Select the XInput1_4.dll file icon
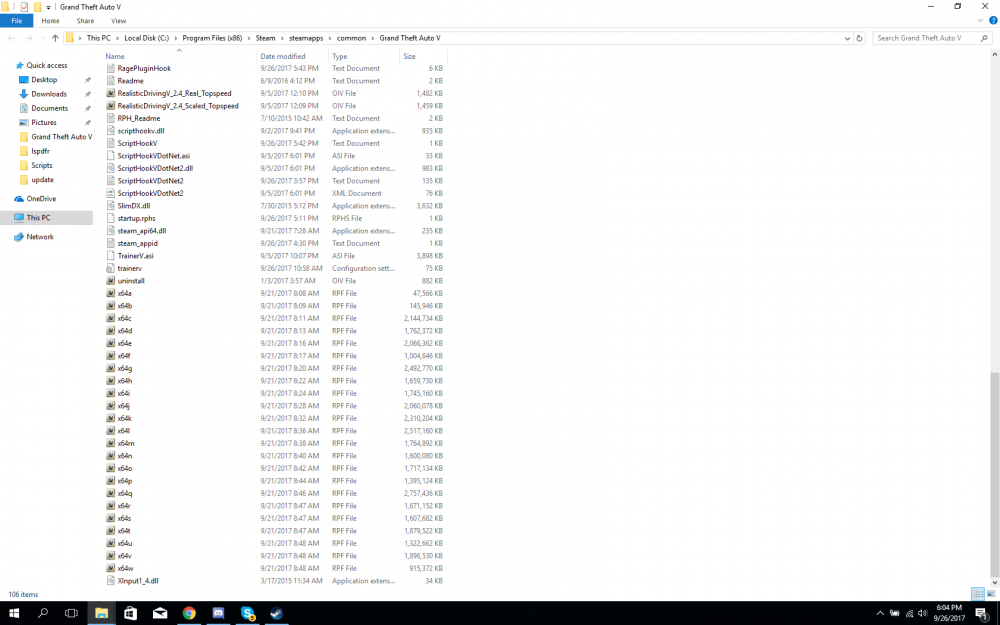The height and width of the screenshot is (625, 1000). pos(110,581)
